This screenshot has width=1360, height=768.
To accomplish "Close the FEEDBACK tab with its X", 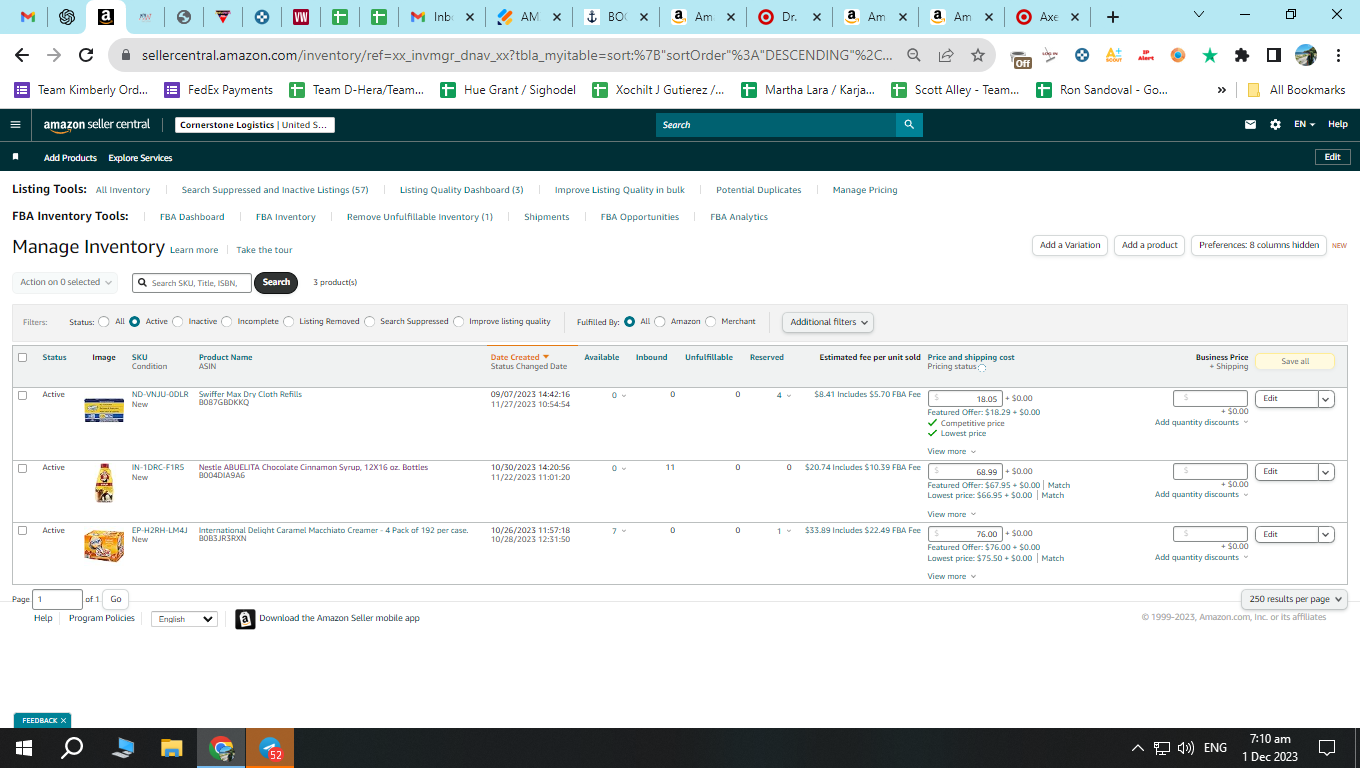I will (x=63, y=720).
